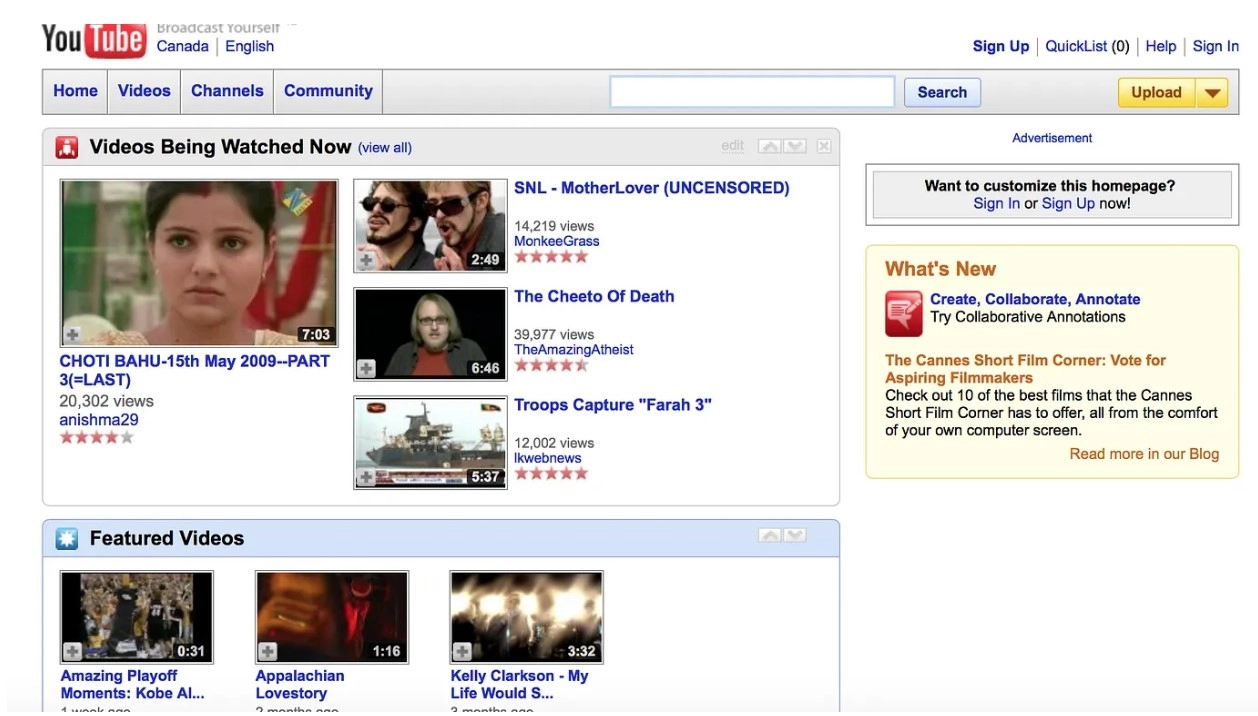The width and height of the screenshot is (1258, 716).
Task: Click the yellow Upload button
Action: pos(1157,93)
